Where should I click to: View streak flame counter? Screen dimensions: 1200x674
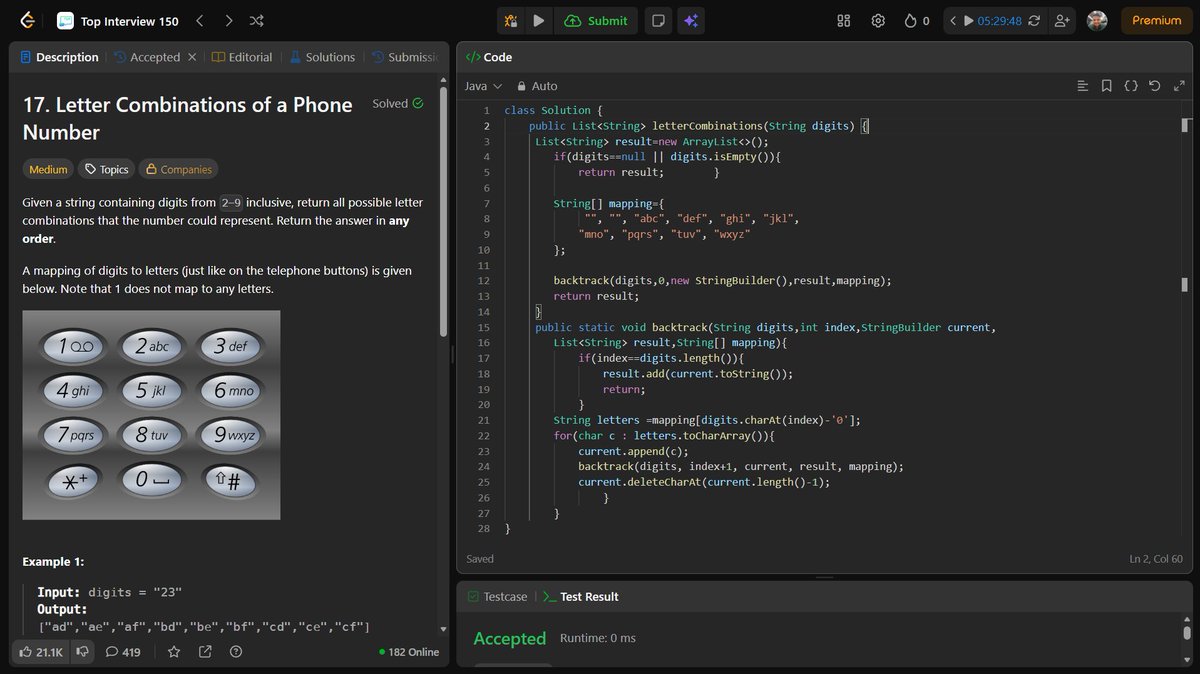click(x=916, y=20)
